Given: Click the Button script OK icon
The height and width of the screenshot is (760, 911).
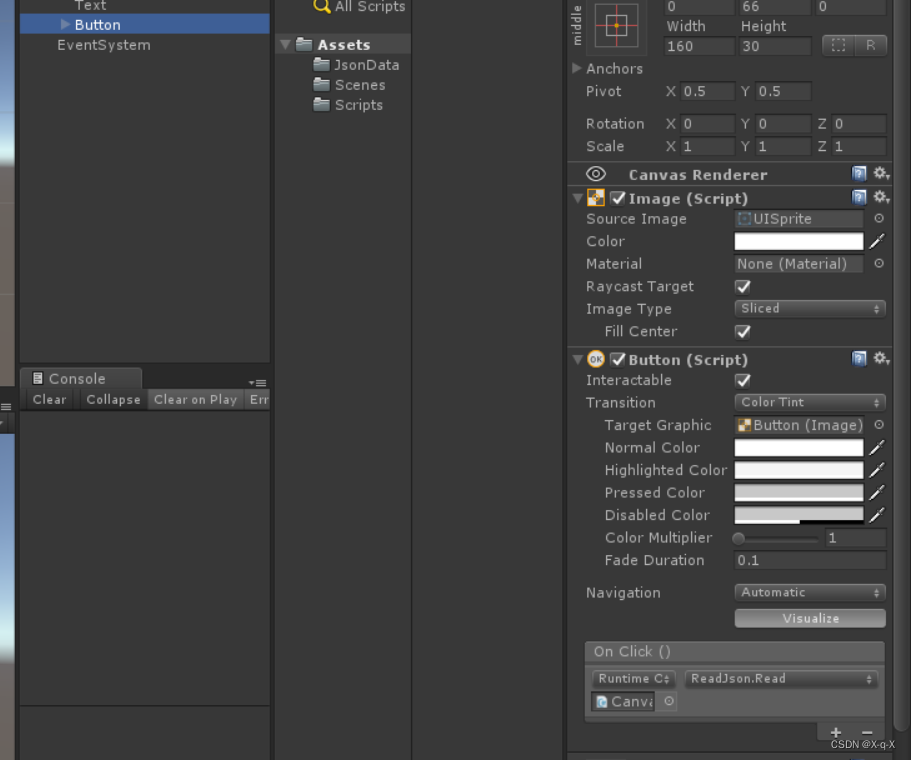Looking at the screenshot, I should [x=596, y=359].
